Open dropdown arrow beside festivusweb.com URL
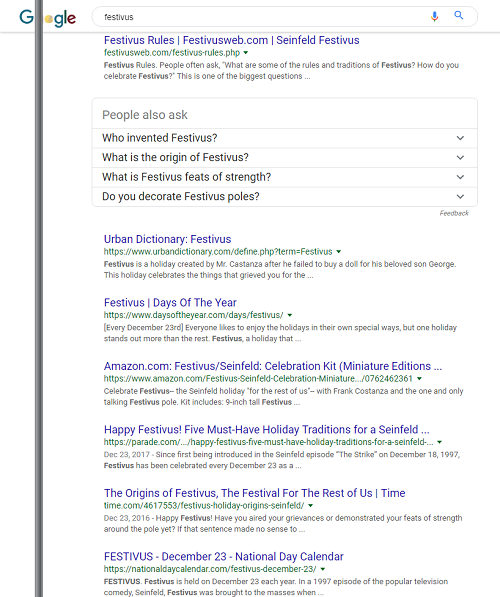Screen dimensions: 500x597 coord(246,53)
